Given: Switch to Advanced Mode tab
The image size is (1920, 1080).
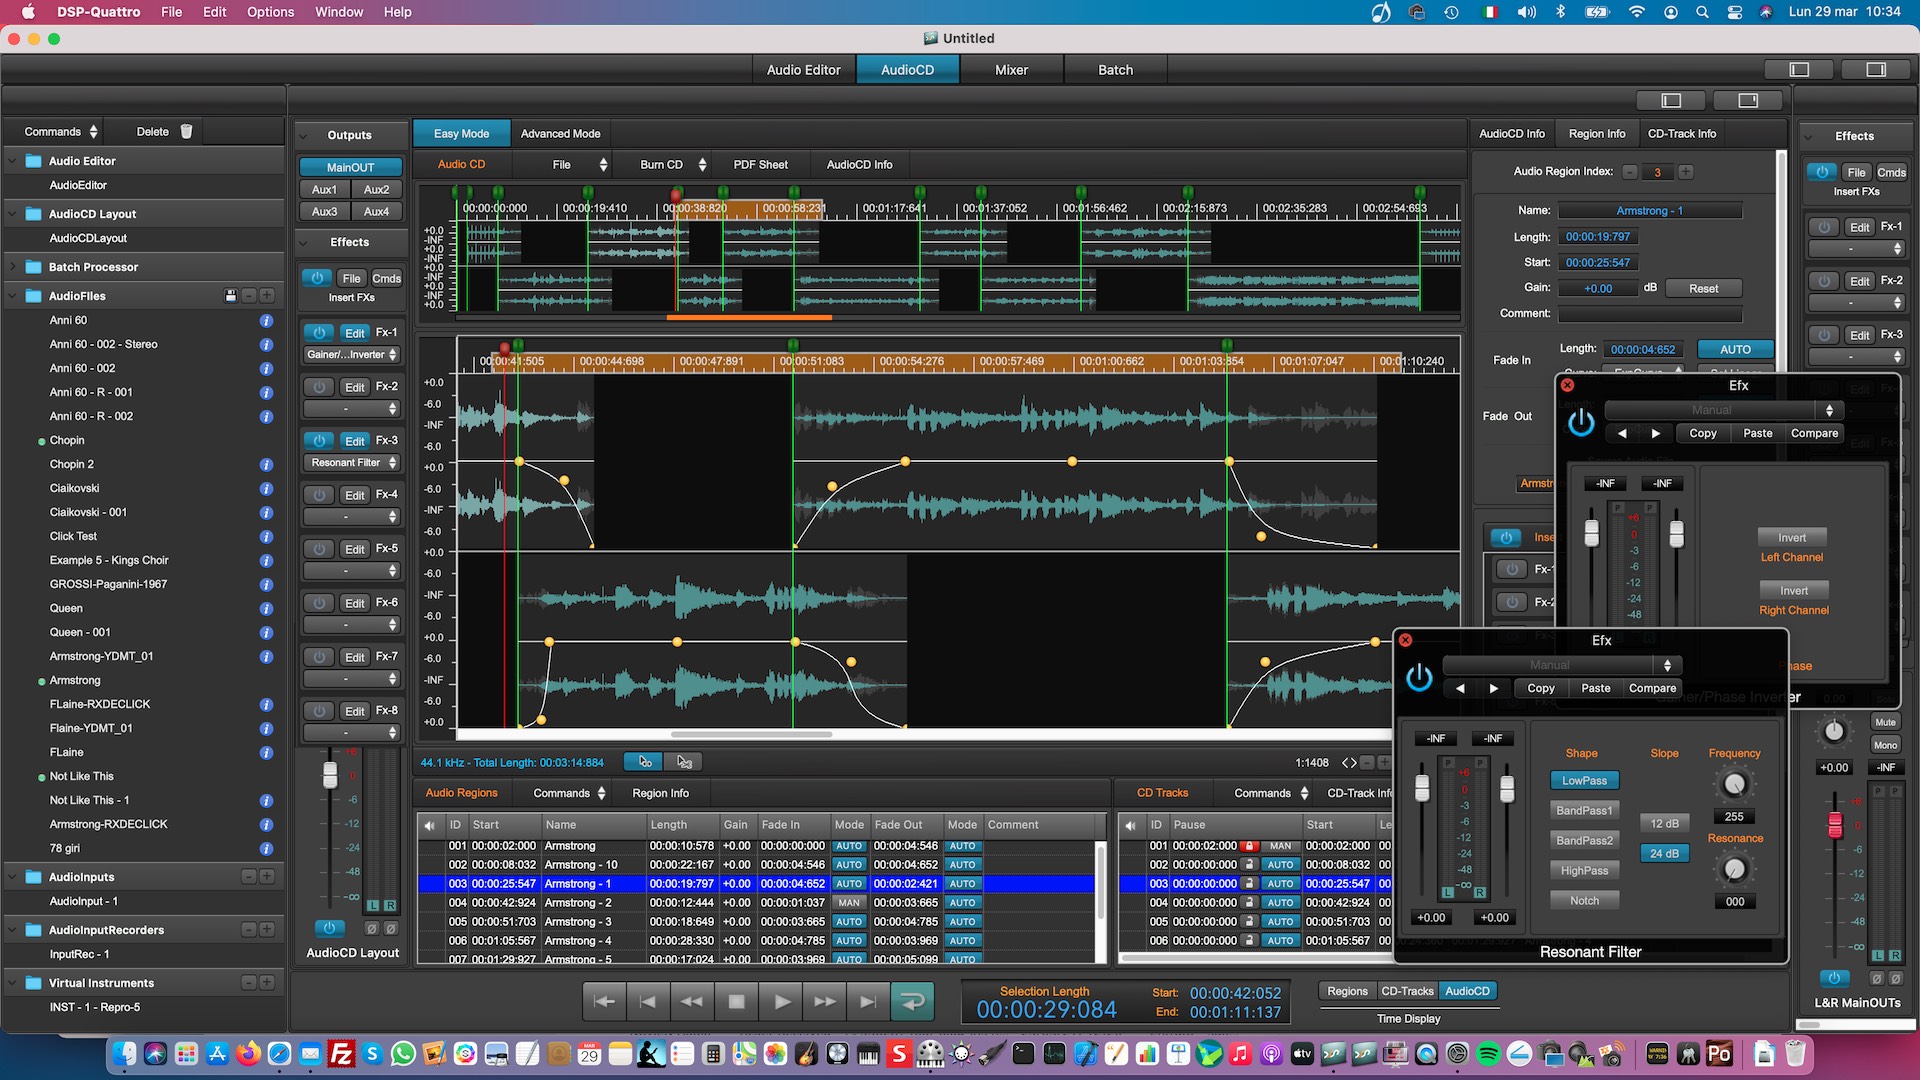Looking at the screenshot, I should tap(560, 133).
